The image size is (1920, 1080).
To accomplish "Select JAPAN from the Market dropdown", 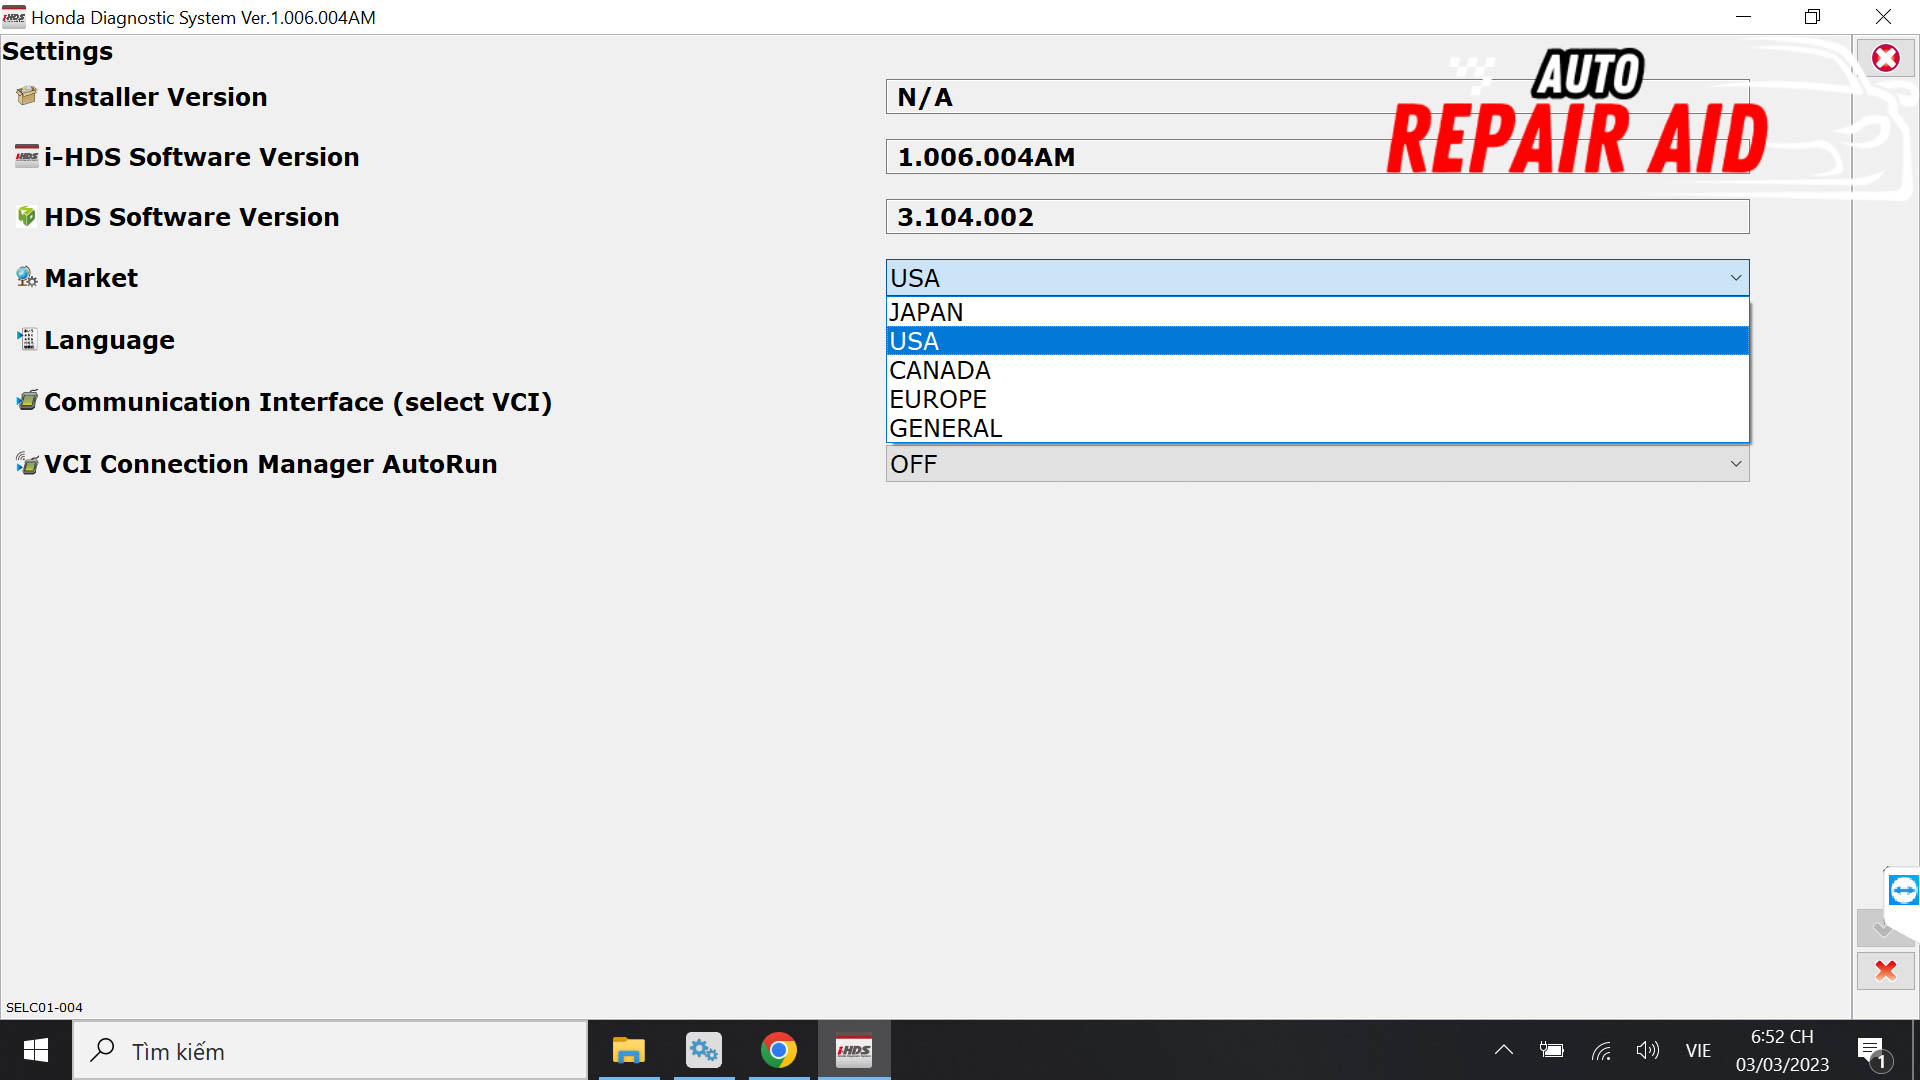I will [1315, 310].
